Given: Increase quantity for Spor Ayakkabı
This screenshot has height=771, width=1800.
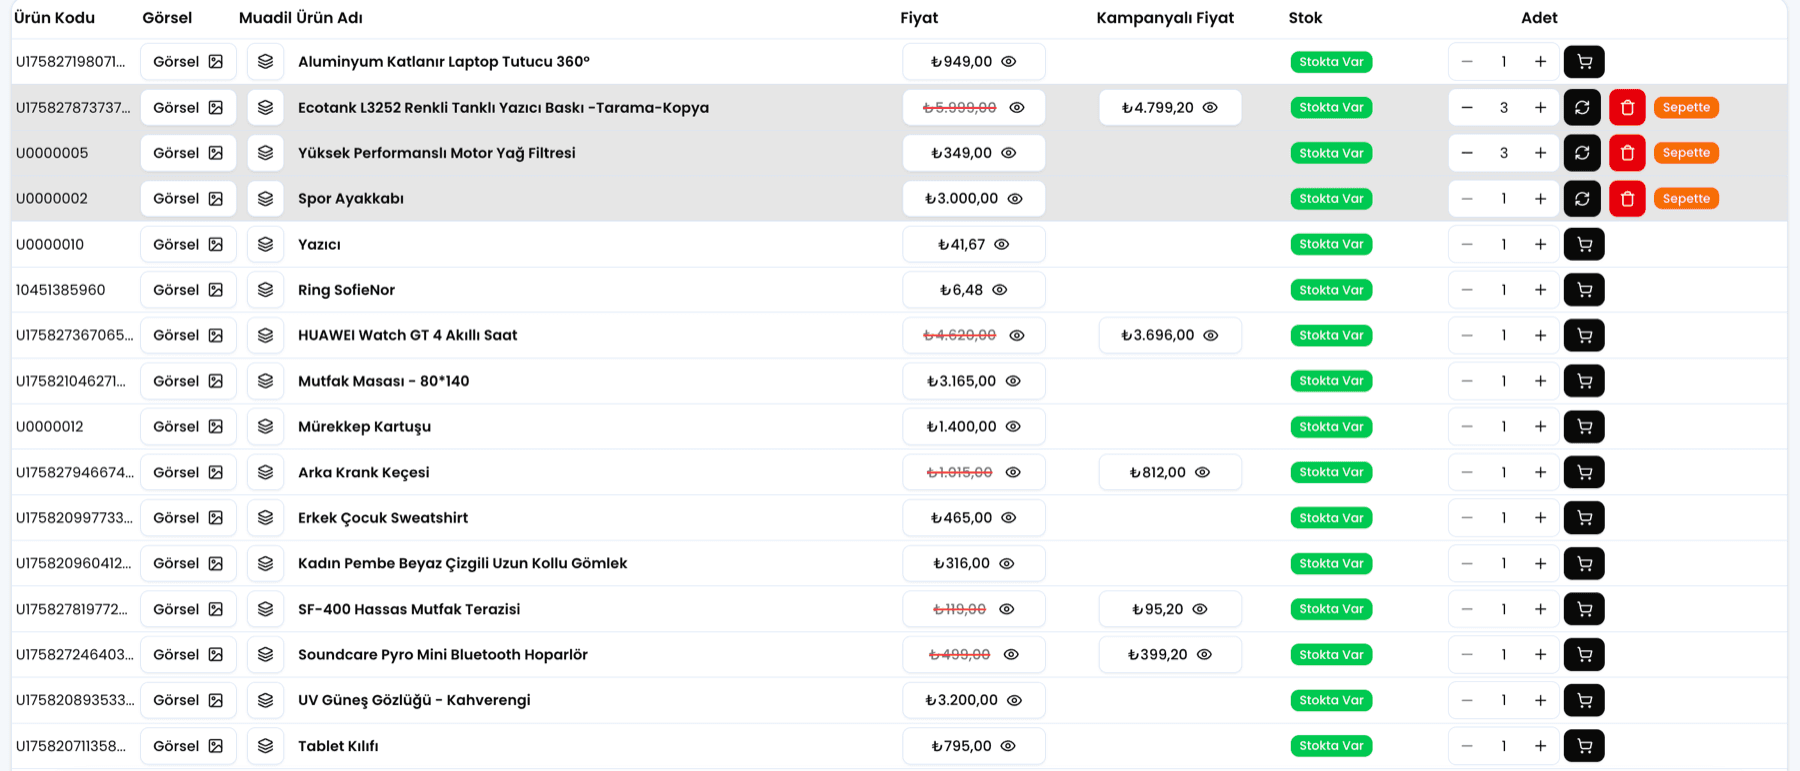Looking at the screenshot, I should [1541, 199].
